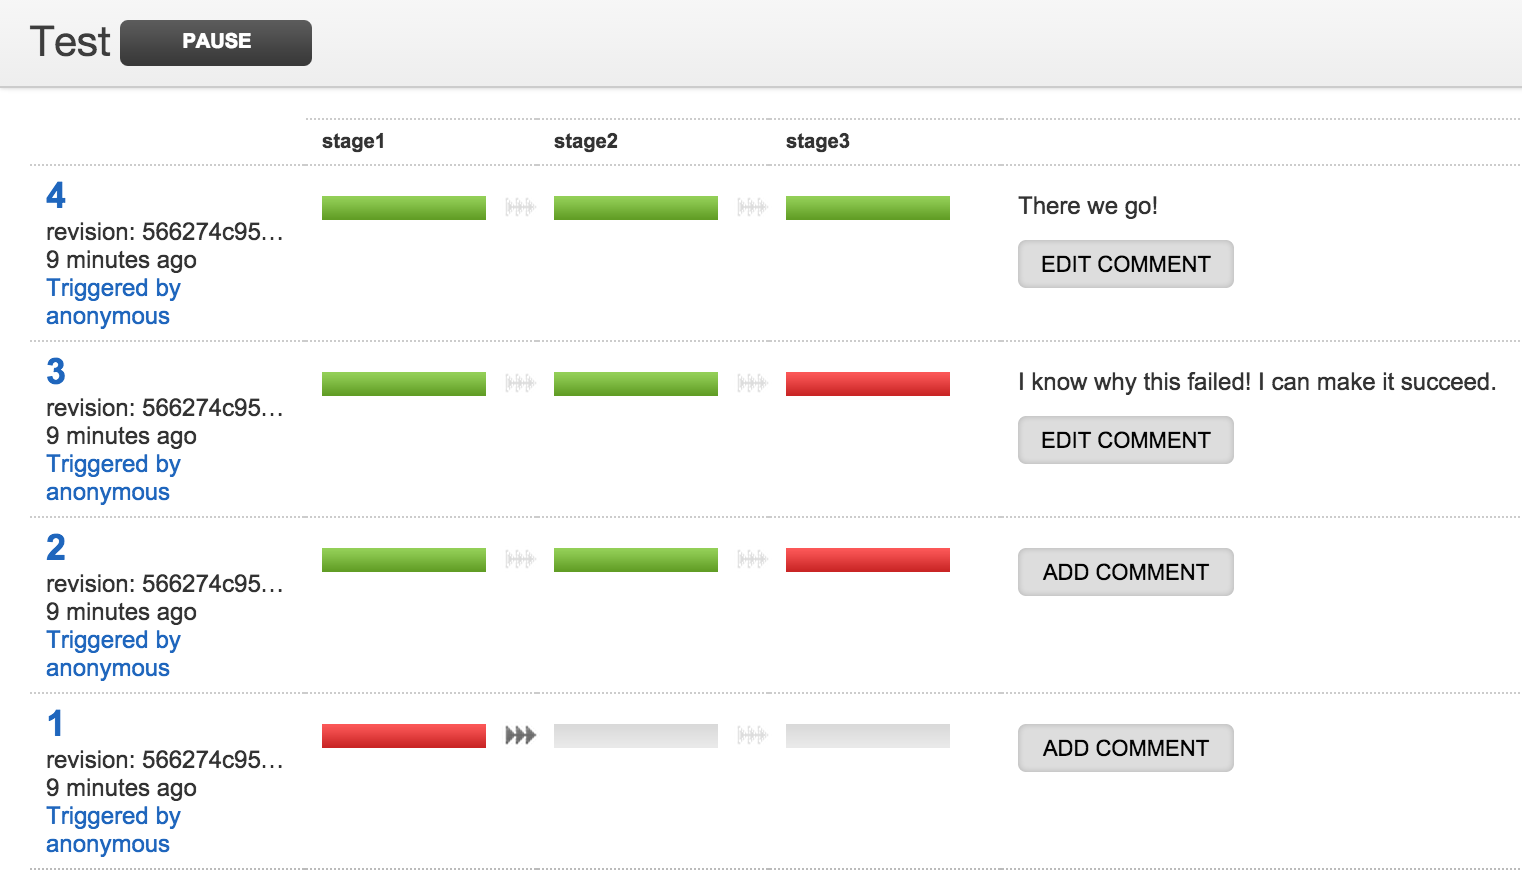The image size is (1522, 874).
Task: Click arrows icon after stage2 in pipeline 4
Action: (752, 208)
